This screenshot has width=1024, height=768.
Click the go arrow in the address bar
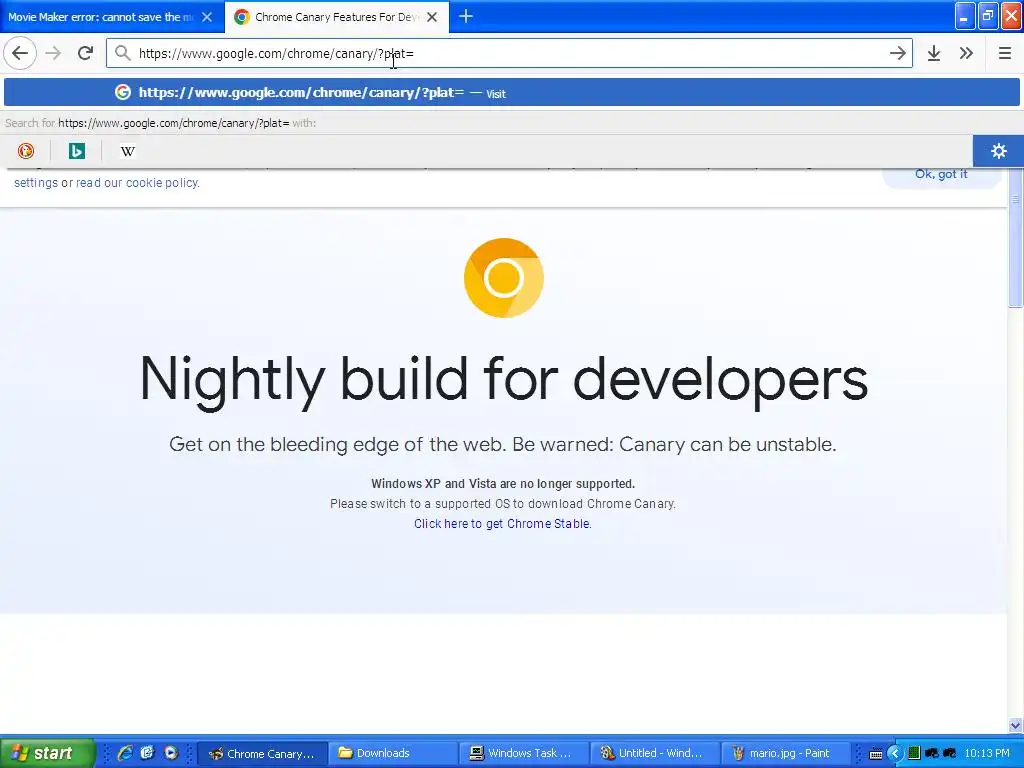click(897, 54)
